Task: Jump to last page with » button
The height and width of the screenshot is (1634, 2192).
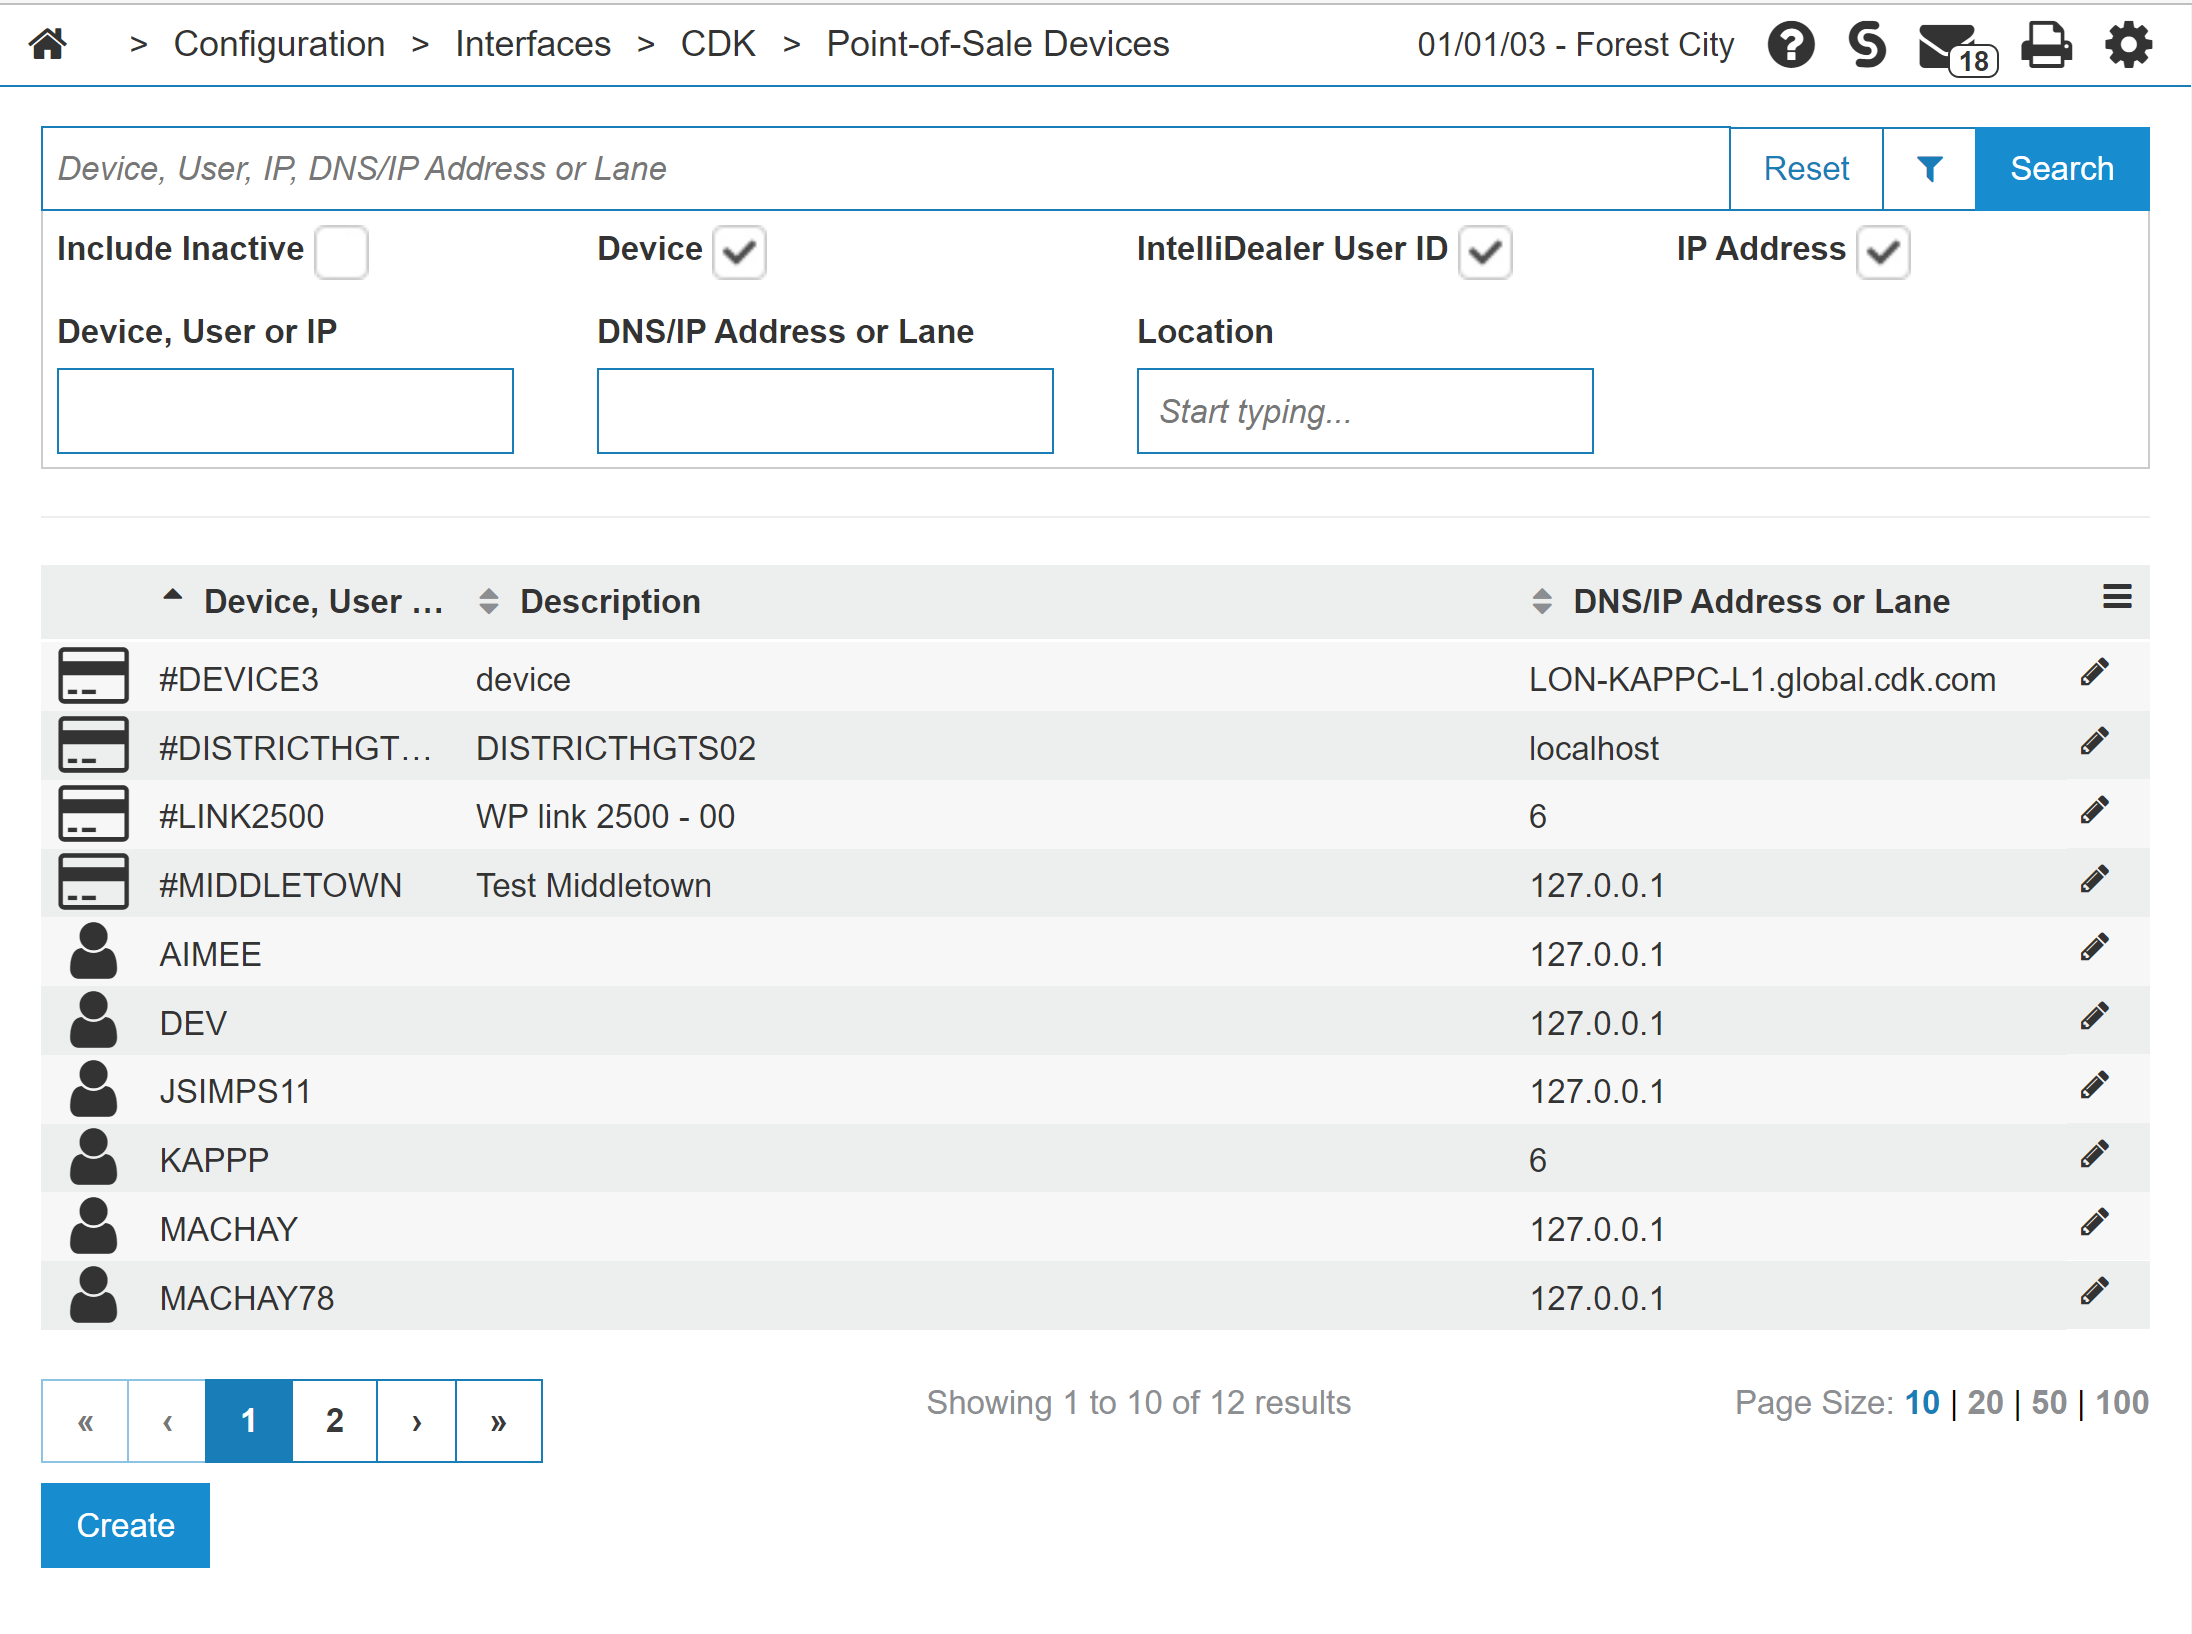Action: pos(498,1421)
